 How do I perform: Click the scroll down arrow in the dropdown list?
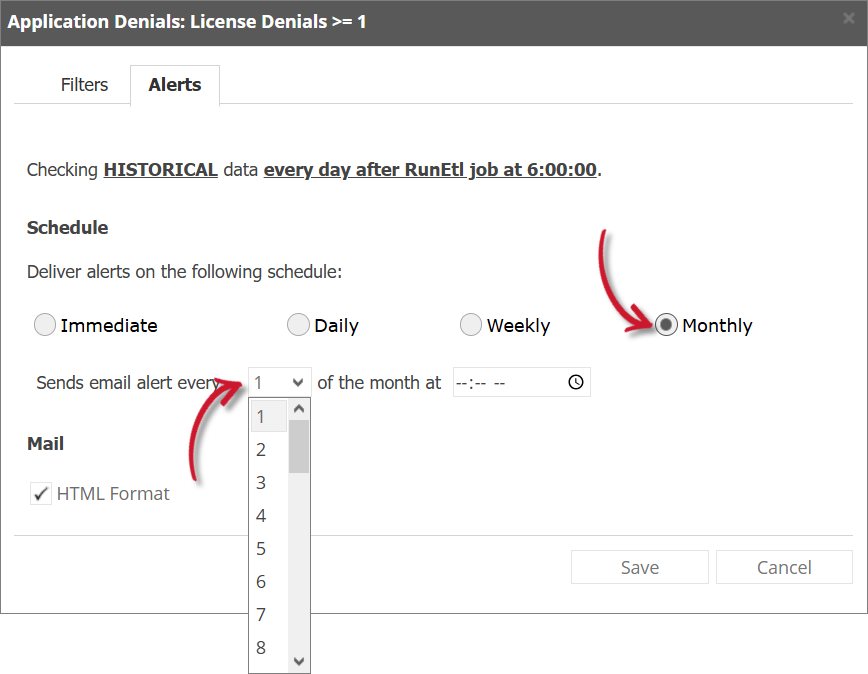pos(299,661)
